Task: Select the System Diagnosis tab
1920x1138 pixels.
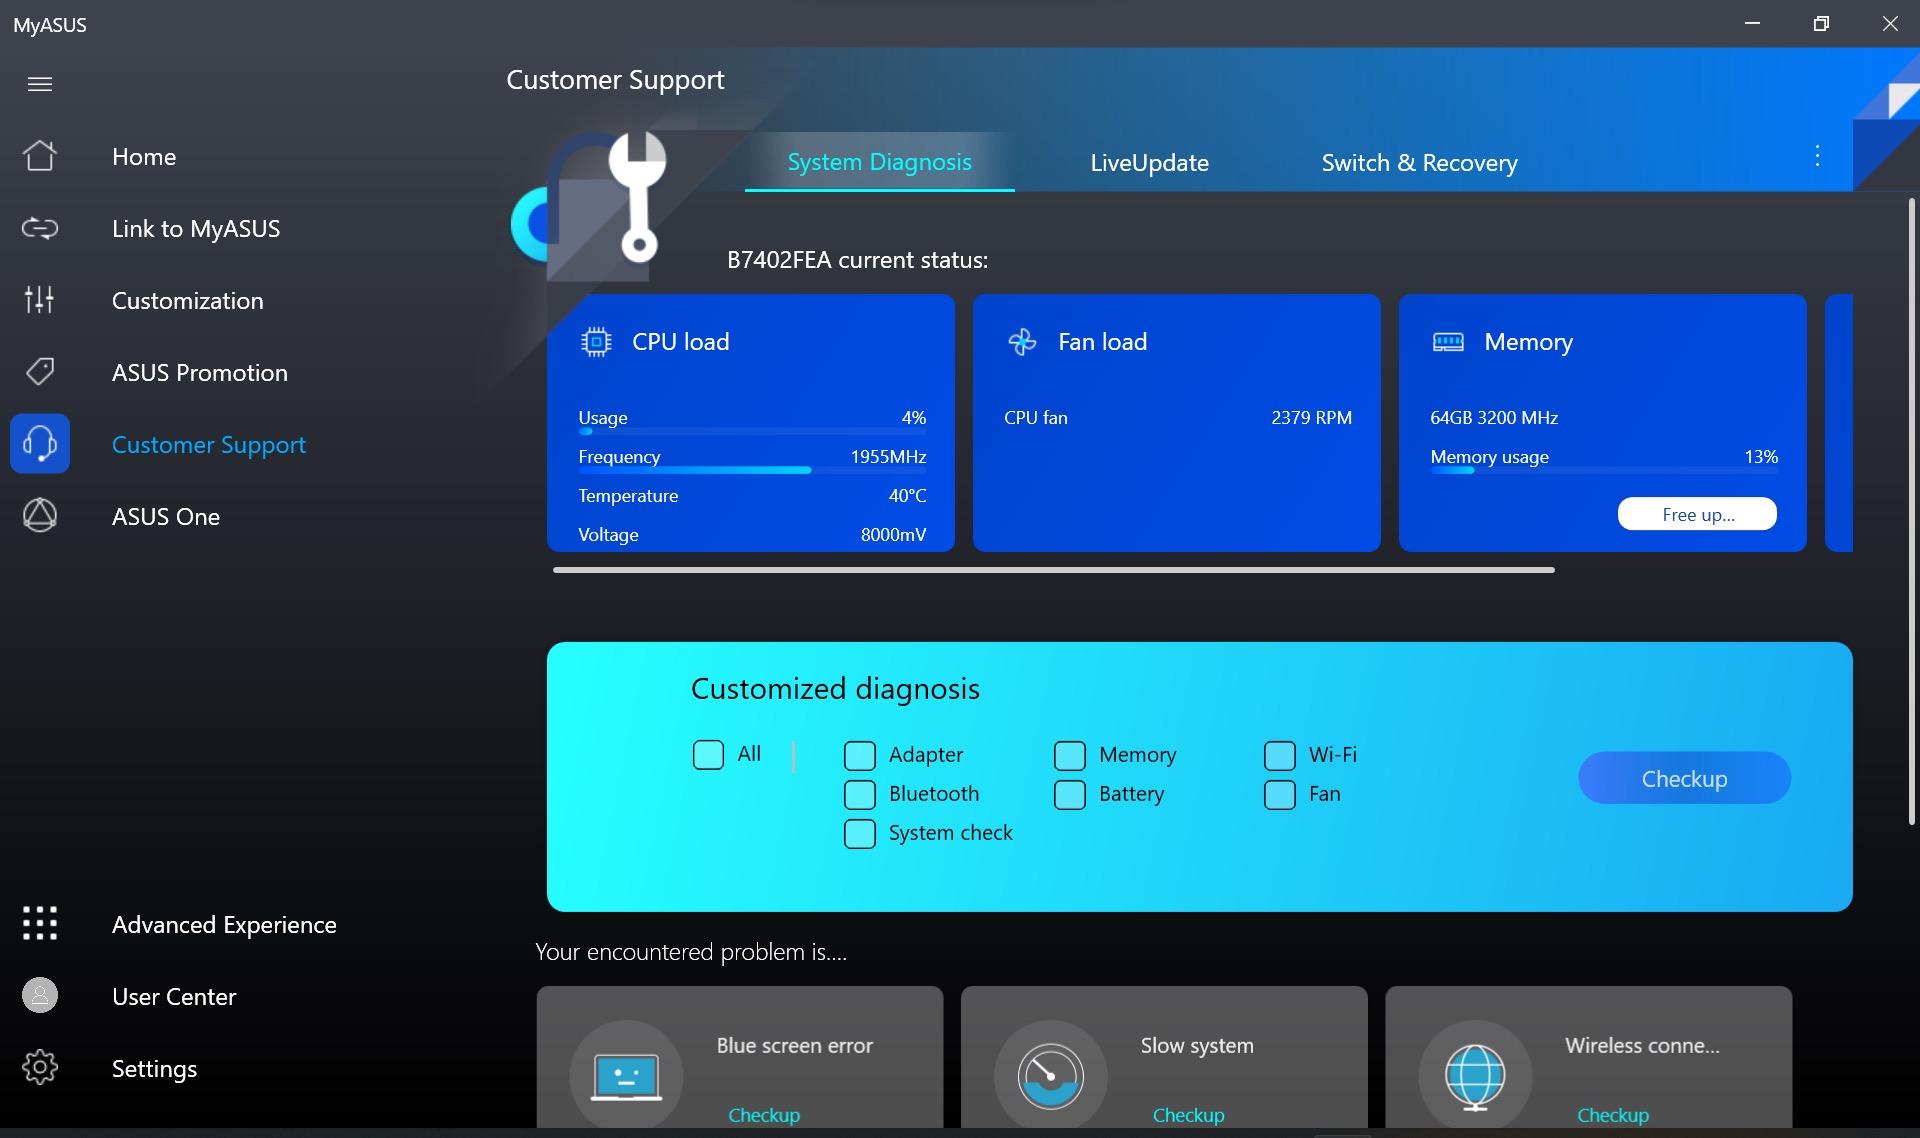Action: [x=879, y=161]
